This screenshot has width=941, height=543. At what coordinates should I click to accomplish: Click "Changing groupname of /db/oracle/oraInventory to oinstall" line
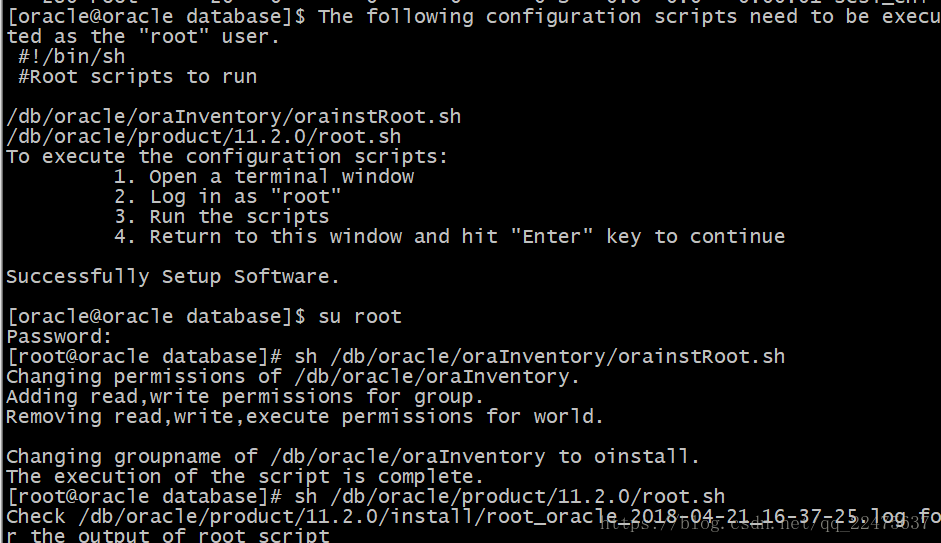pyautogui.click(x=353, y=457)
